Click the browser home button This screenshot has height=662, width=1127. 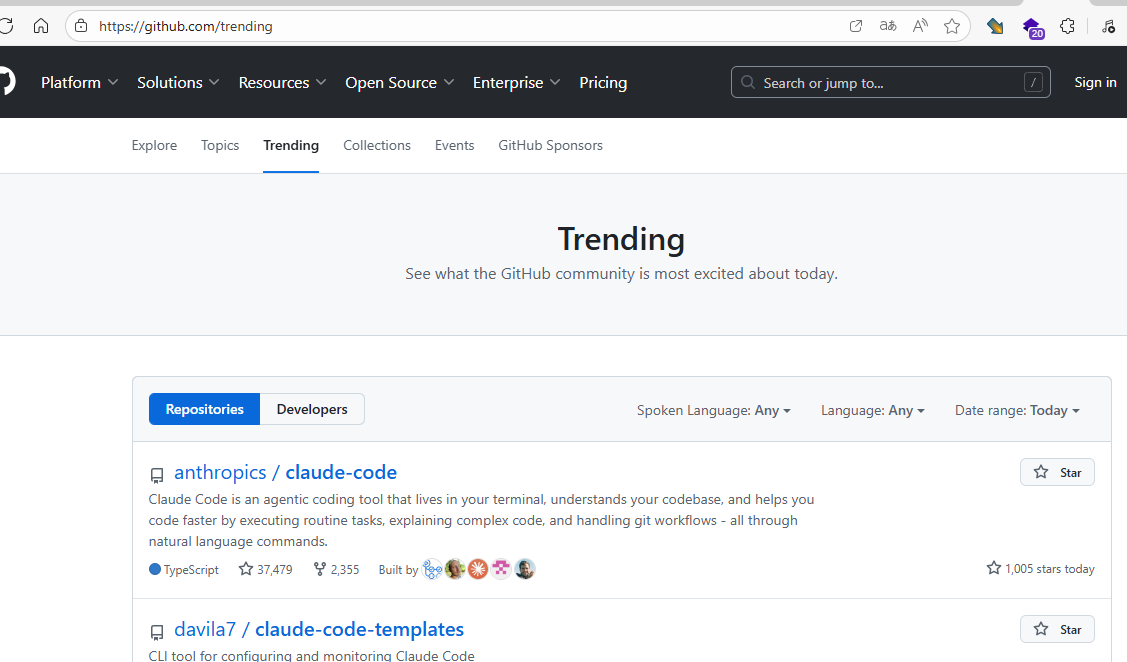(41, 26)
